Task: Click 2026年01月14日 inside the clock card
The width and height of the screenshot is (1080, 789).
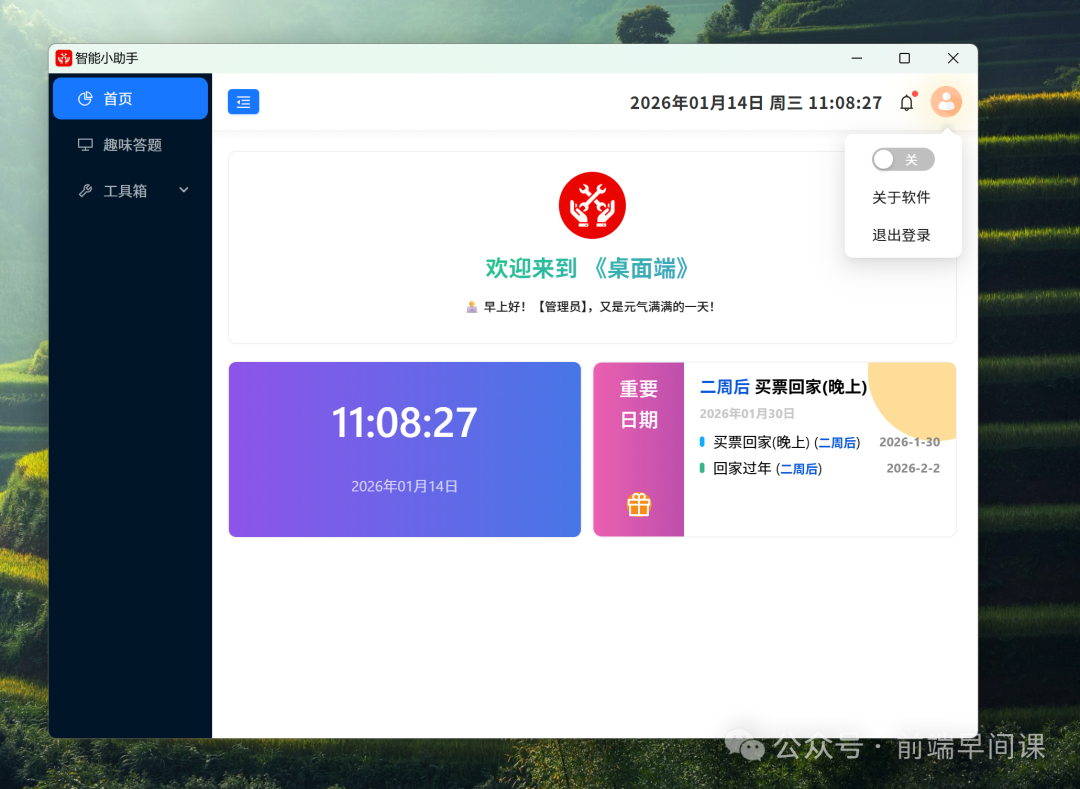Action: point(404,487)
